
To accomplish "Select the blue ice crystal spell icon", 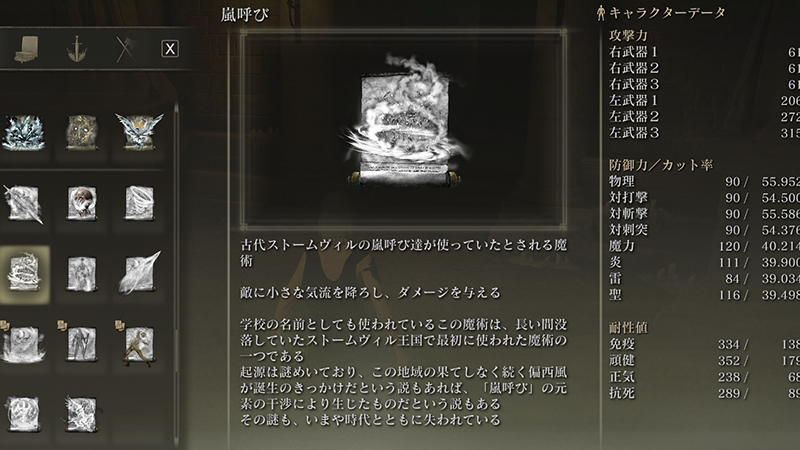I will point(23,133).
